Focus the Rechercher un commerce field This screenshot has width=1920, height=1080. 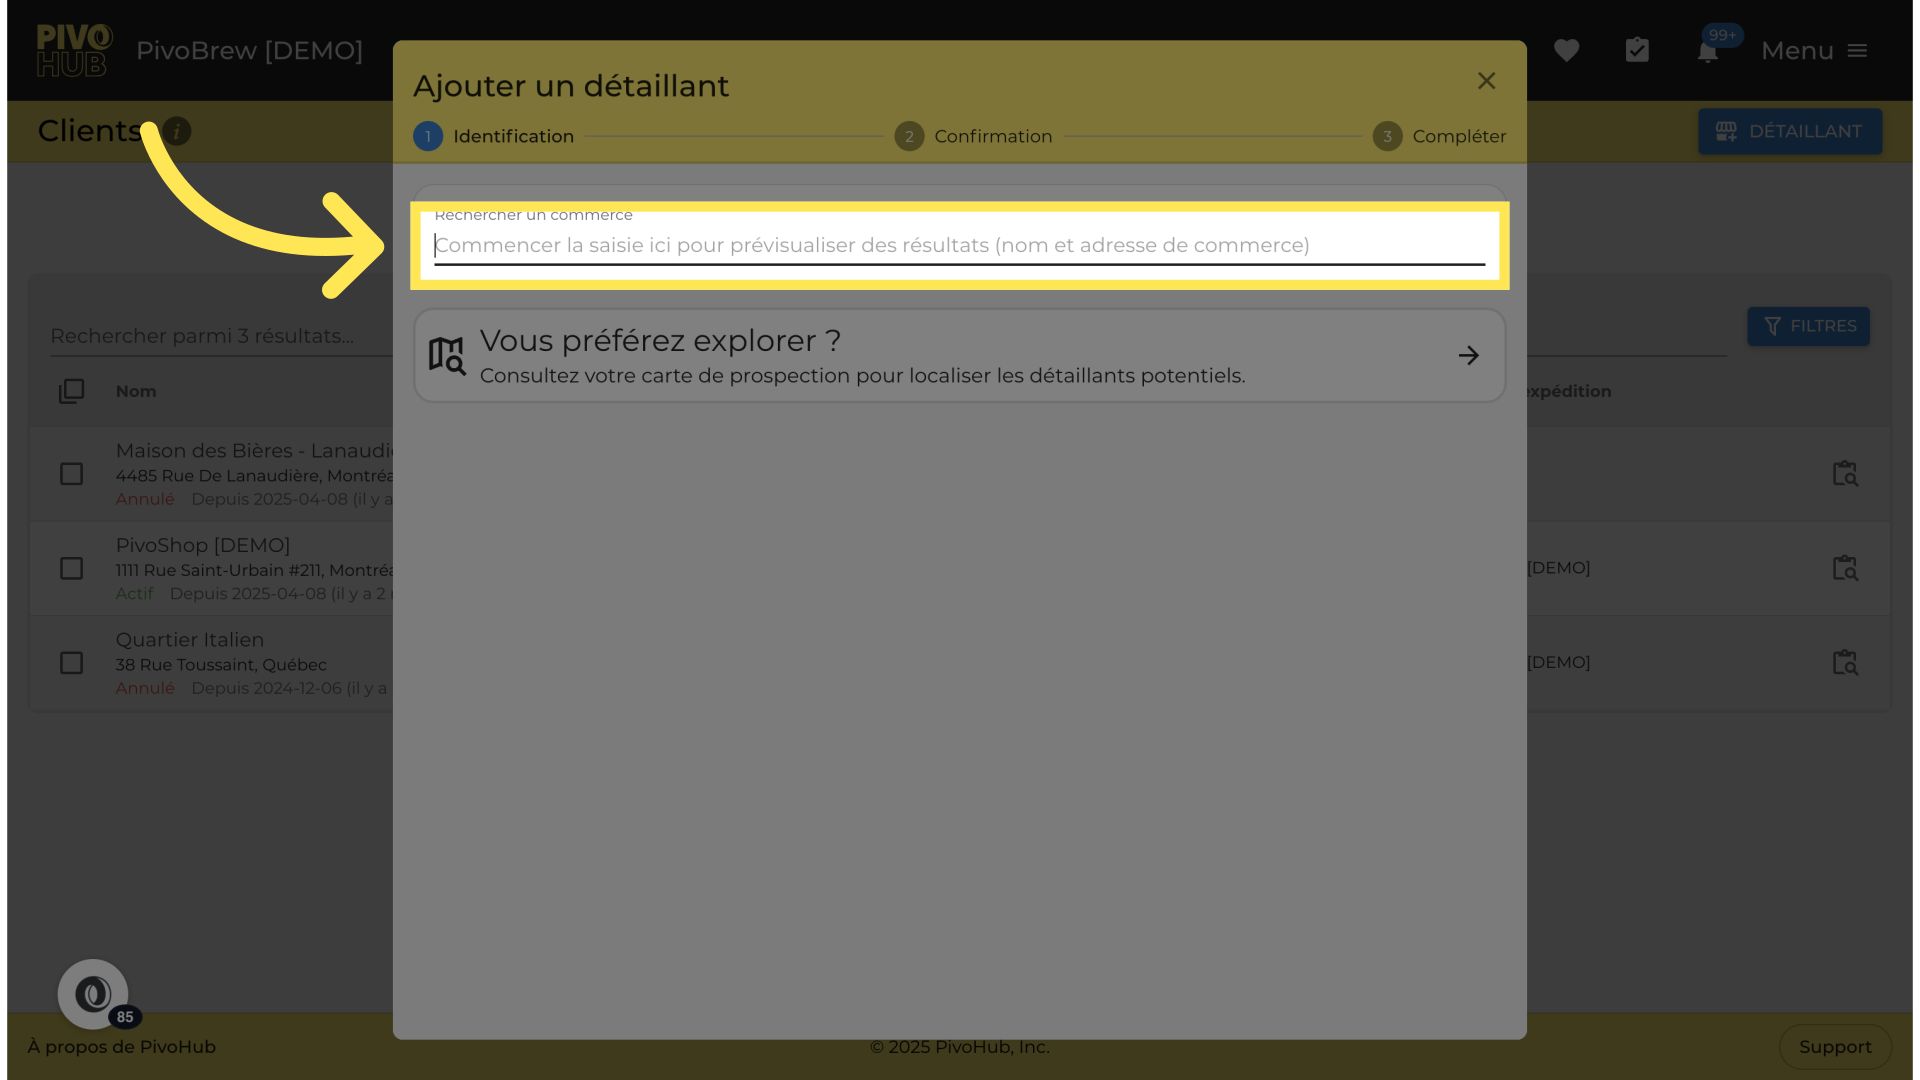coord(959,245)
